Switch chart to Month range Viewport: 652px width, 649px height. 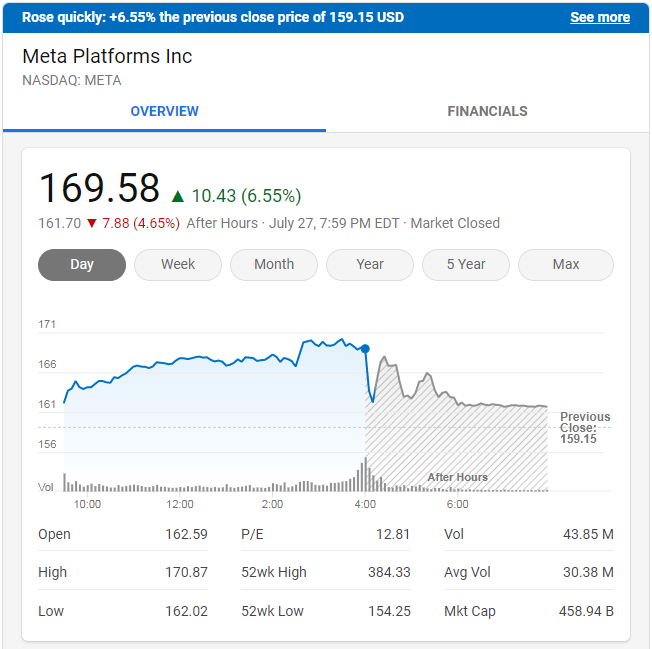tap(274, 265)
